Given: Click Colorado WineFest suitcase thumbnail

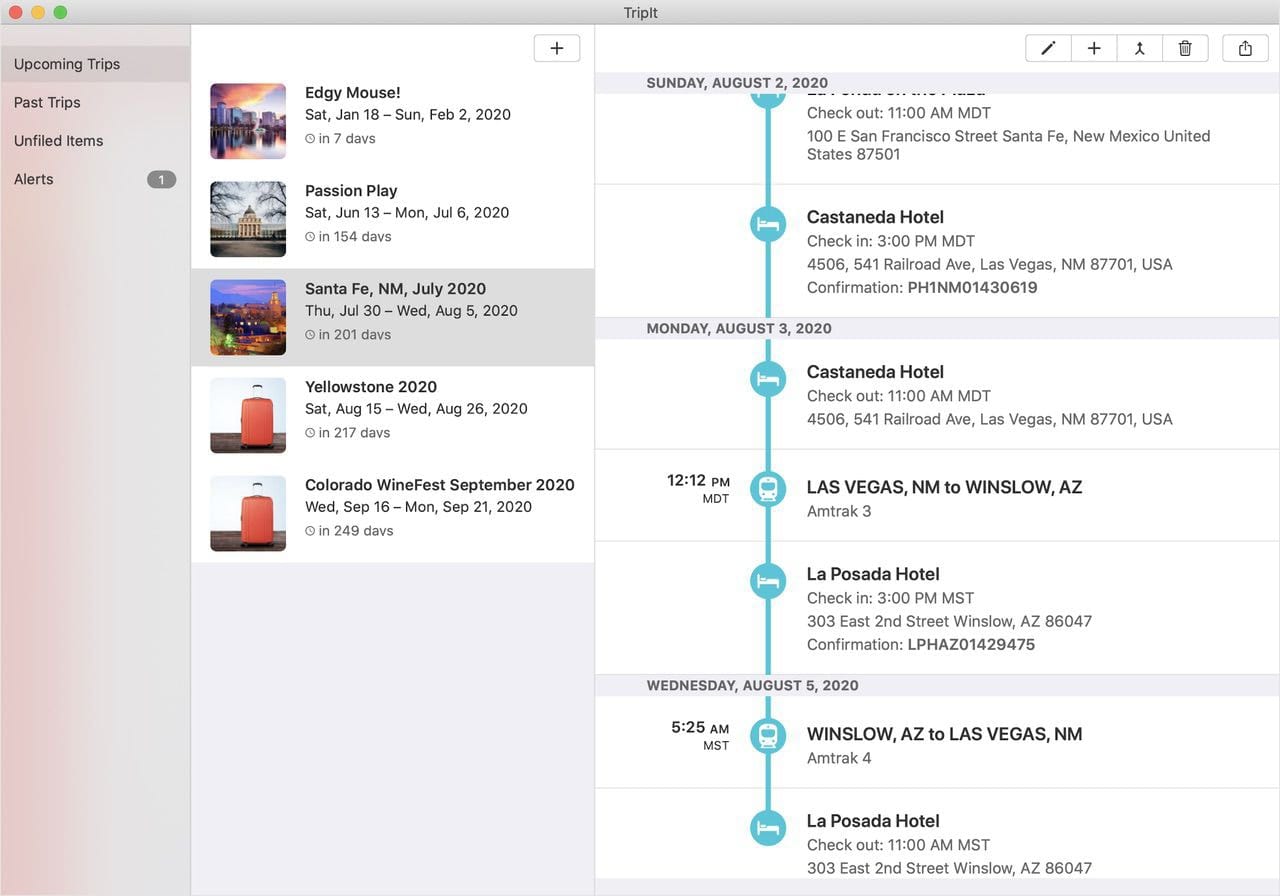Looking at the screenshot, I should [248, 513].
